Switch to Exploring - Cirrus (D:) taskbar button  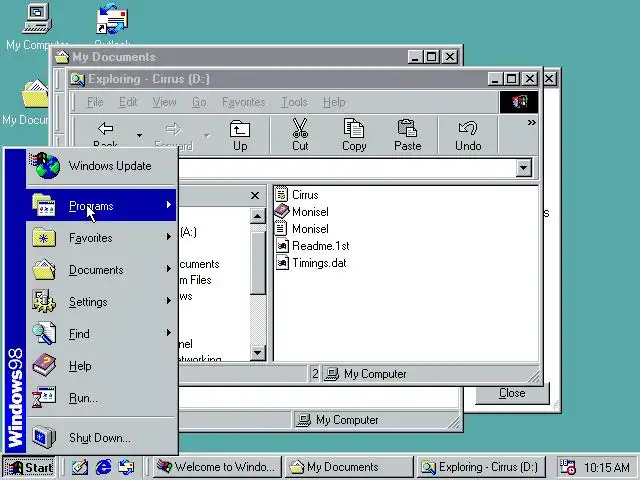481,467
